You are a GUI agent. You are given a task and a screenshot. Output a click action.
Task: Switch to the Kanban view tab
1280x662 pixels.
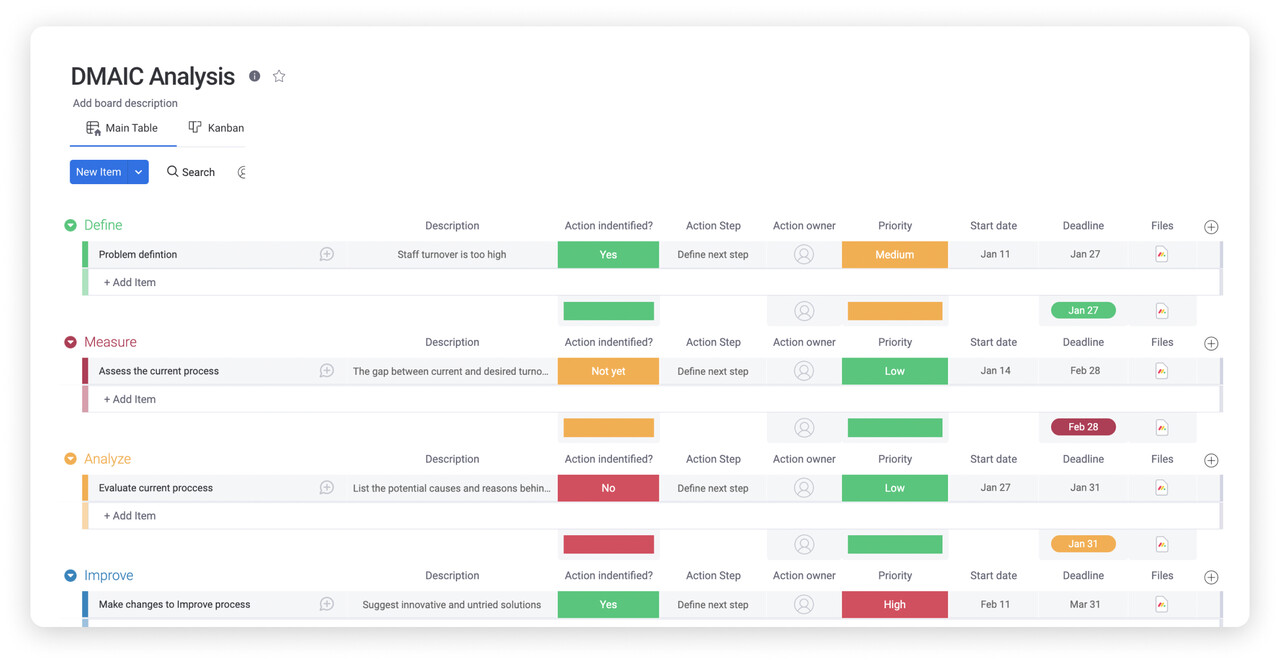(216, 128)
